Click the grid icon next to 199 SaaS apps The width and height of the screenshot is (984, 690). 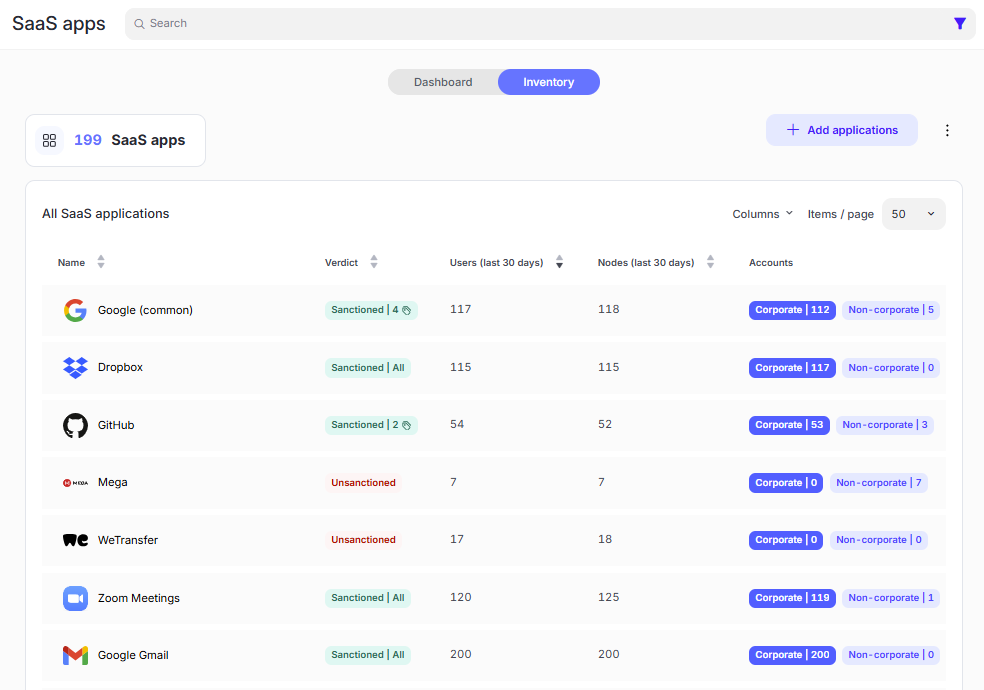point(49,140)
